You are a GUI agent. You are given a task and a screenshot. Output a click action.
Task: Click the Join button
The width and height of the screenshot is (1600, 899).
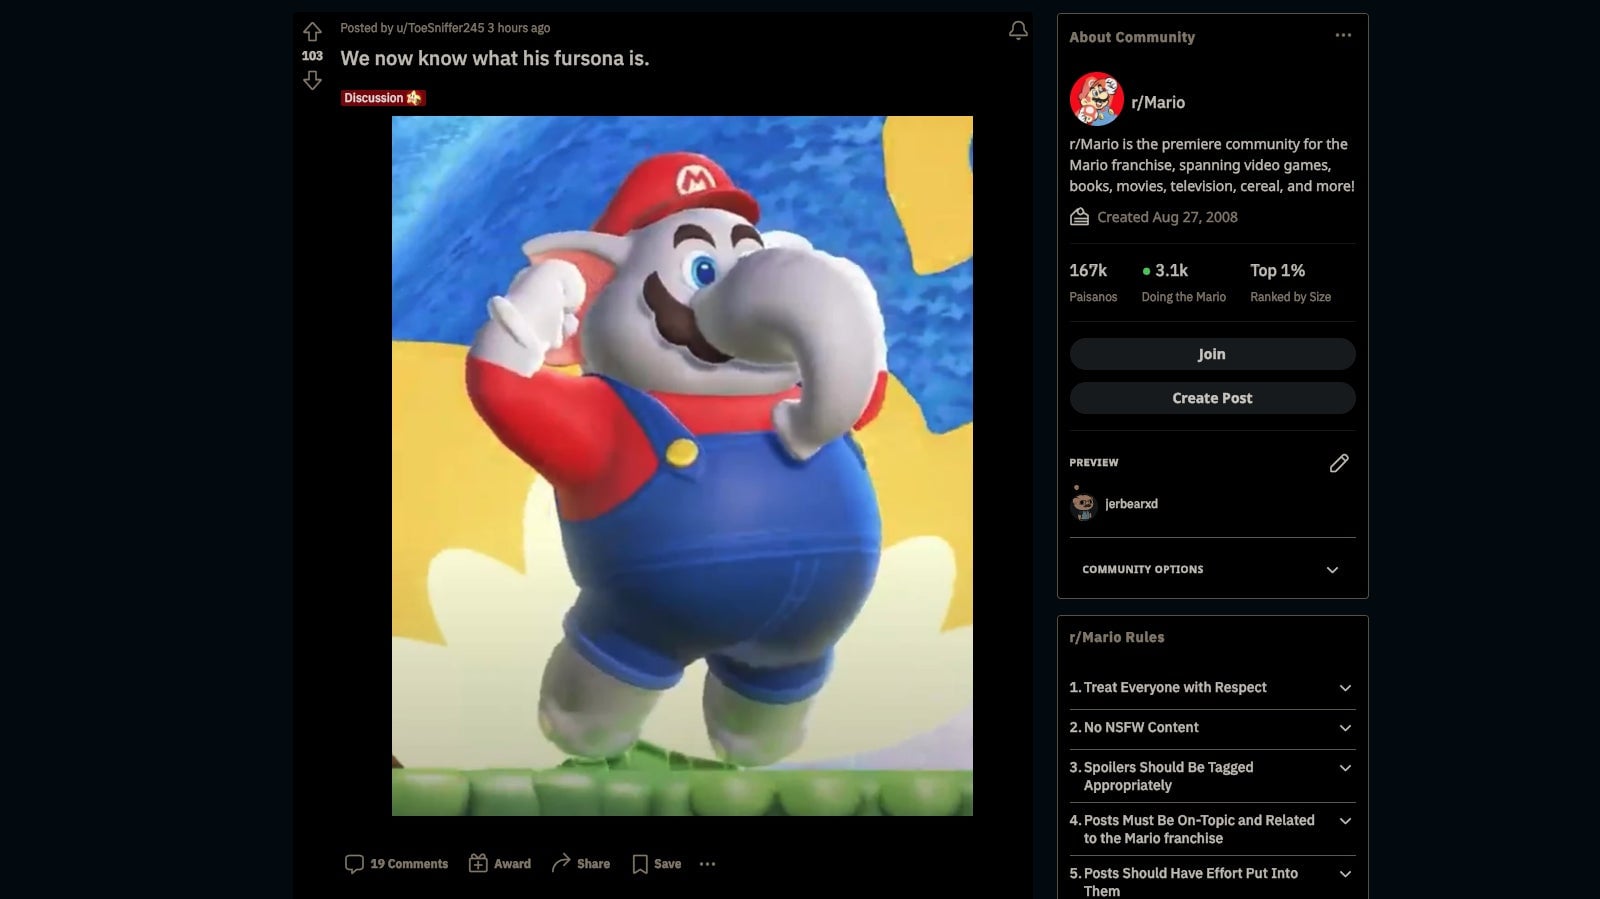1212,354
